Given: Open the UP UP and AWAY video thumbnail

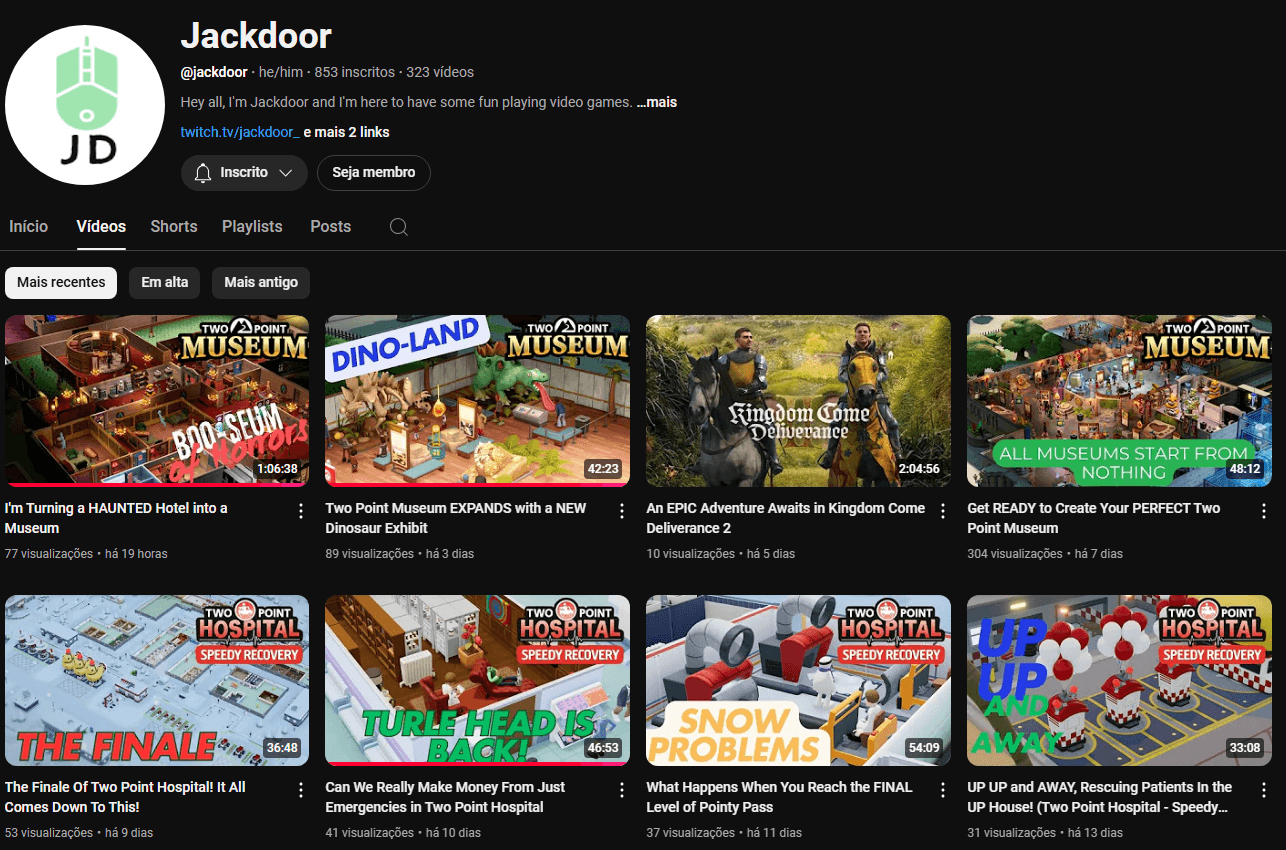Looking at the screenshot, I should 1119,680.
